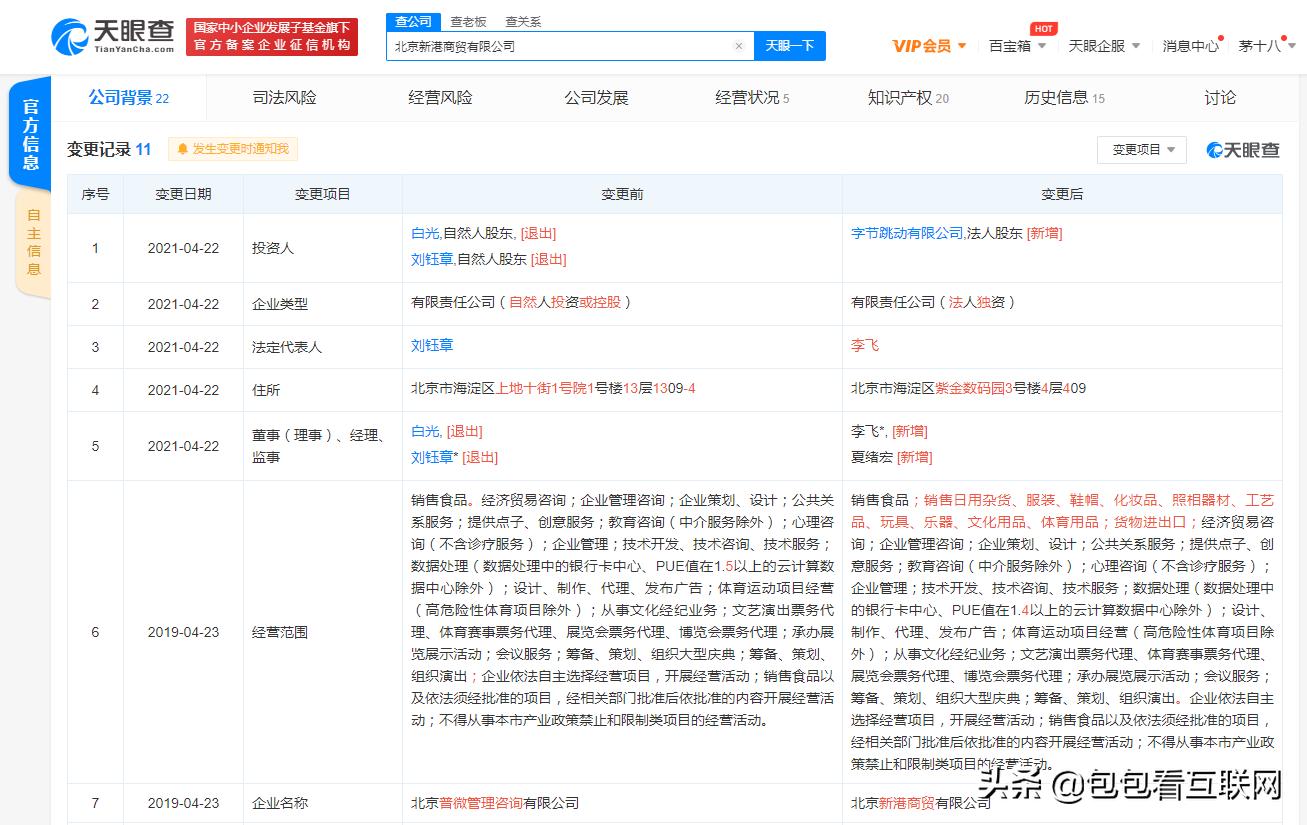
Task: Expand the 茅十八 account dropdown
Action: click(x=1262, y=45)
